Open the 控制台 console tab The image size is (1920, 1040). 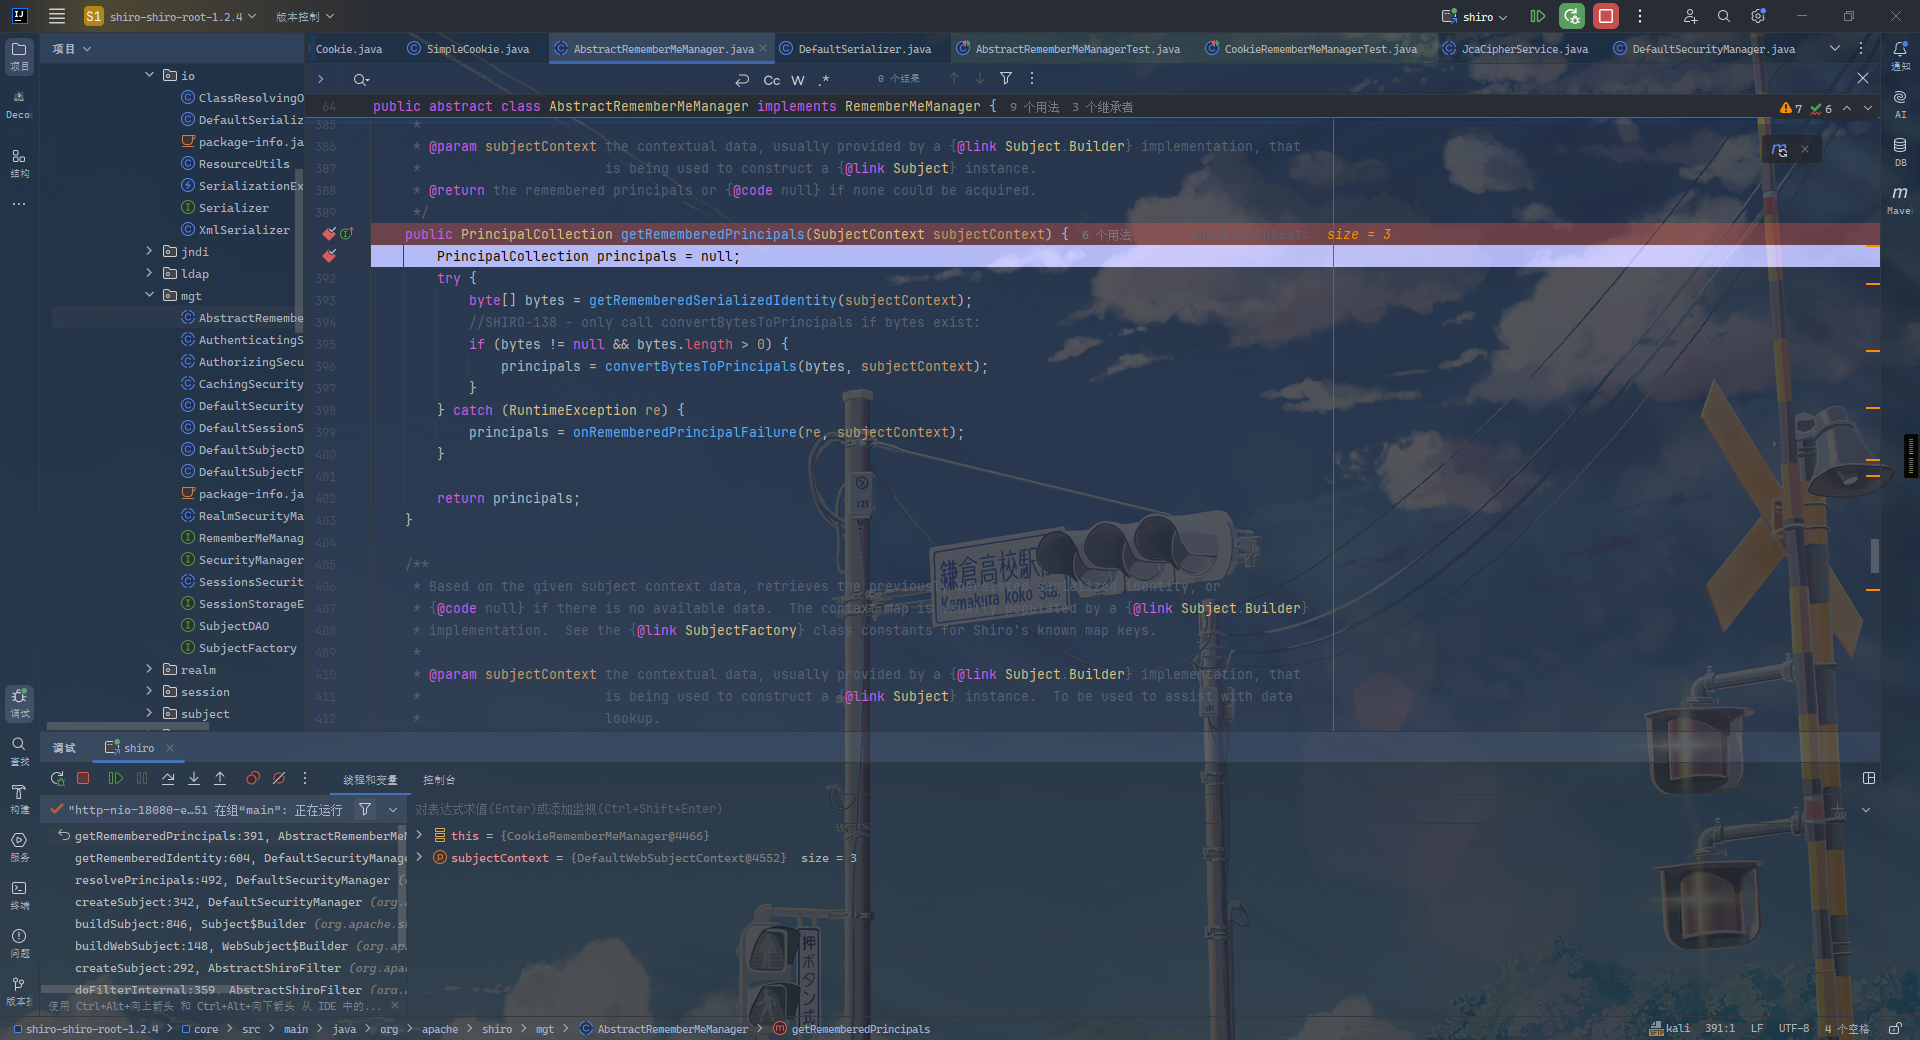(x=439, y=779)
